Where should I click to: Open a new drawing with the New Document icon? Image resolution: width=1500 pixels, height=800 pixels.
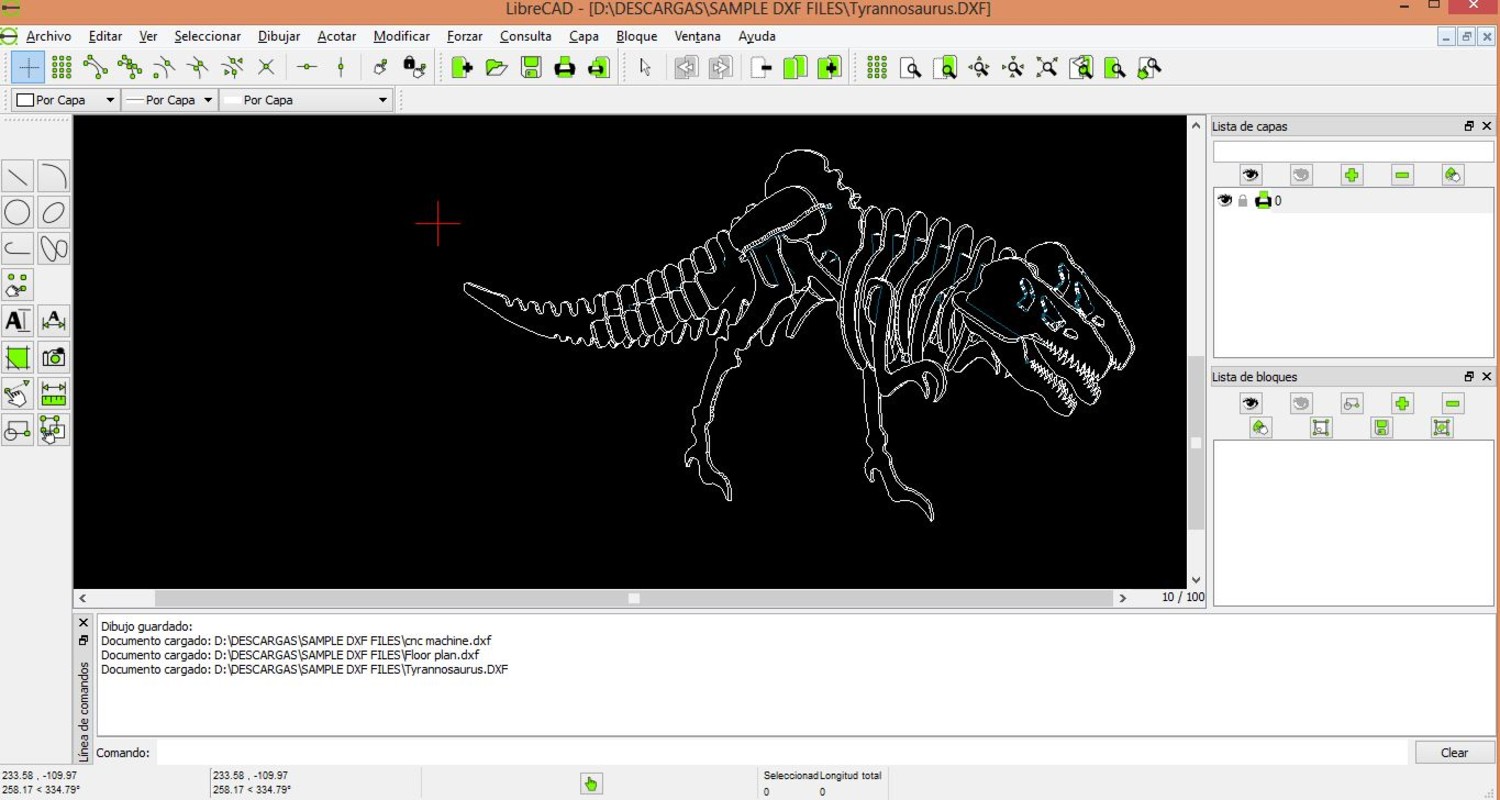(463, 67)
